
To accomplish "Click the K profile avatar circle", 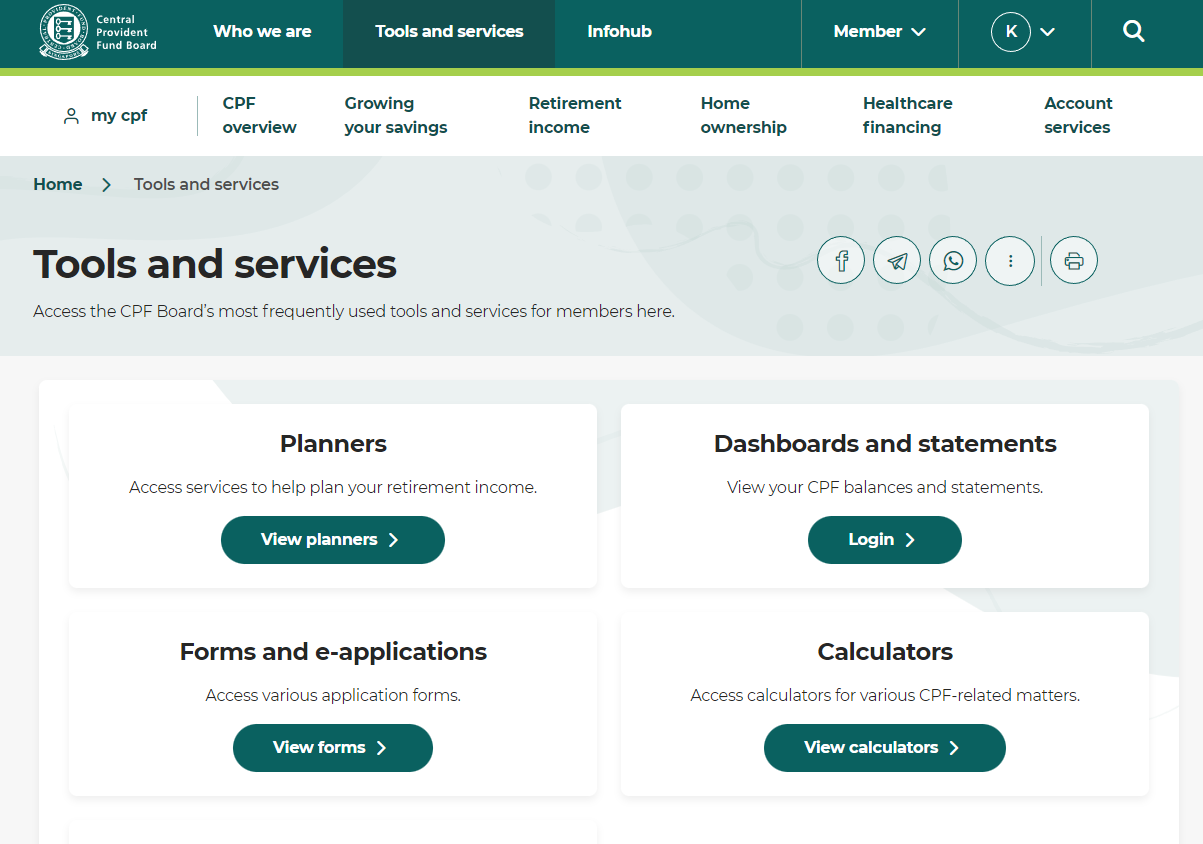I will point(1011,32).
